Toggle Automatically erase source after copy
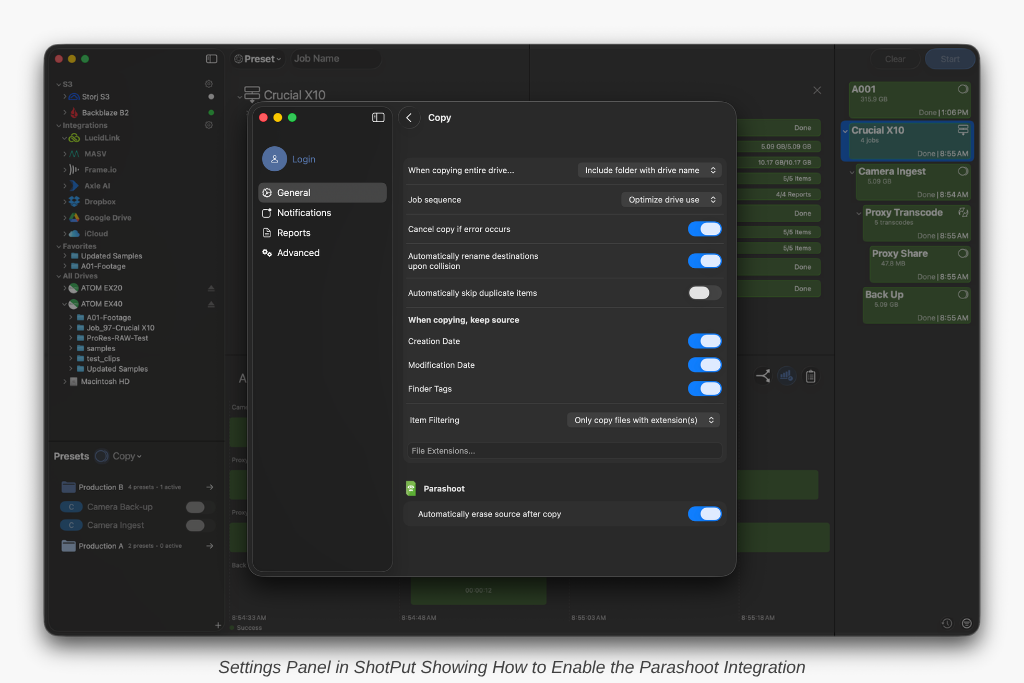 704,514
